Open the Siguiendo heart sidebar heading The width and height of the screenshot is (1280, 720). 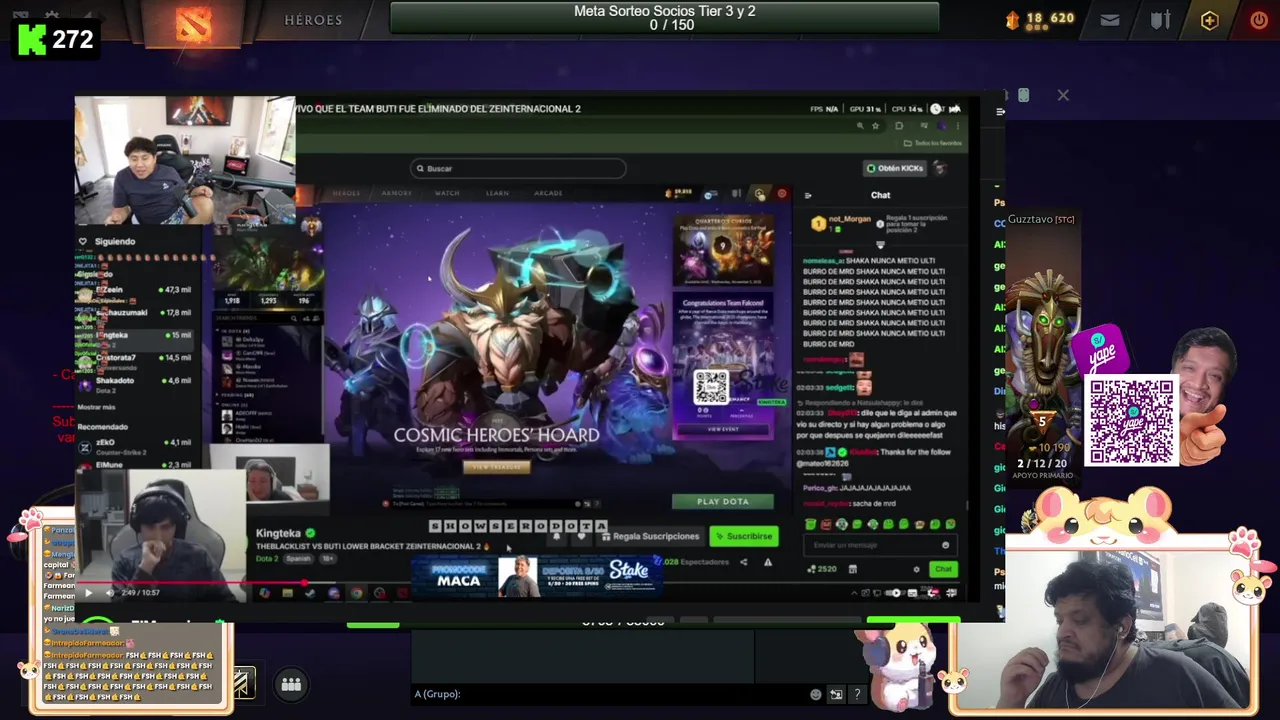106,241
